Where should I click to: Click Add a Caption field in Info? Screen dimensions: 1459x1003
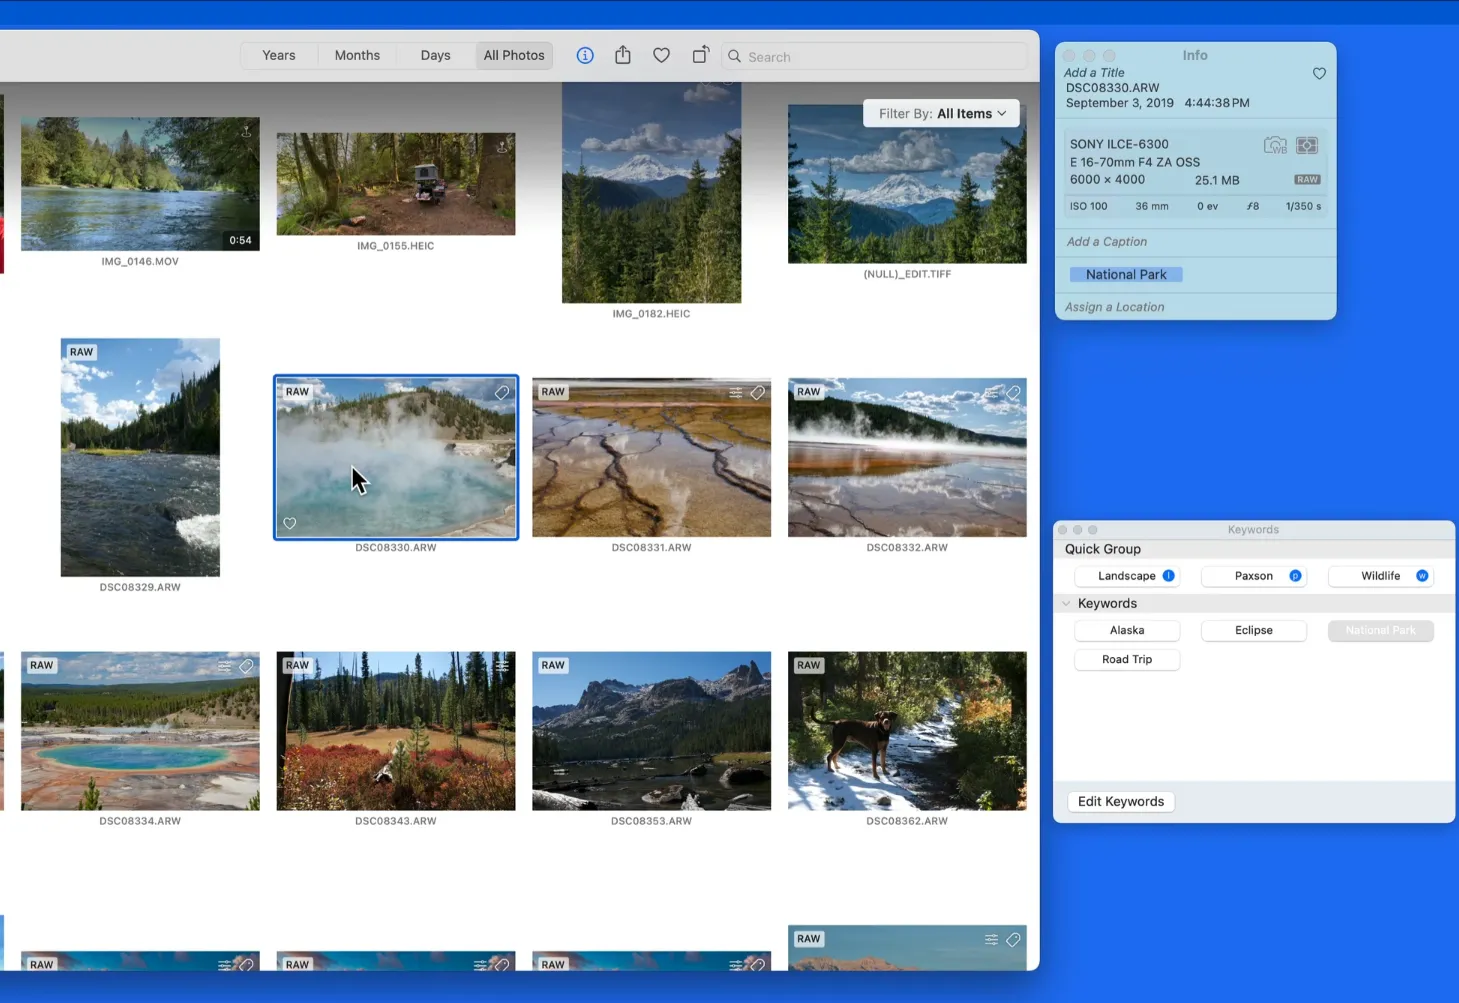tap(1107, 242)
